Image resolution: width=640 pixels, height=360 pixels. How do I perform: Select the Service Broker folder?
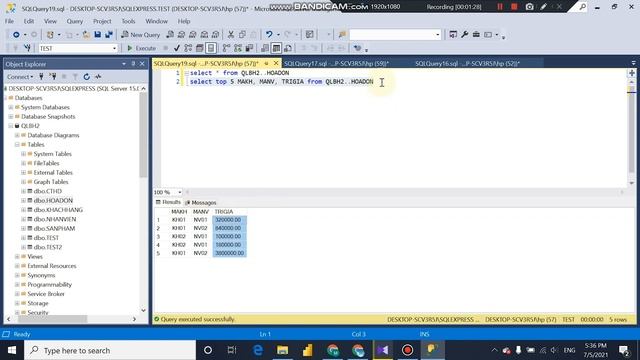click(x=46, y=294)
